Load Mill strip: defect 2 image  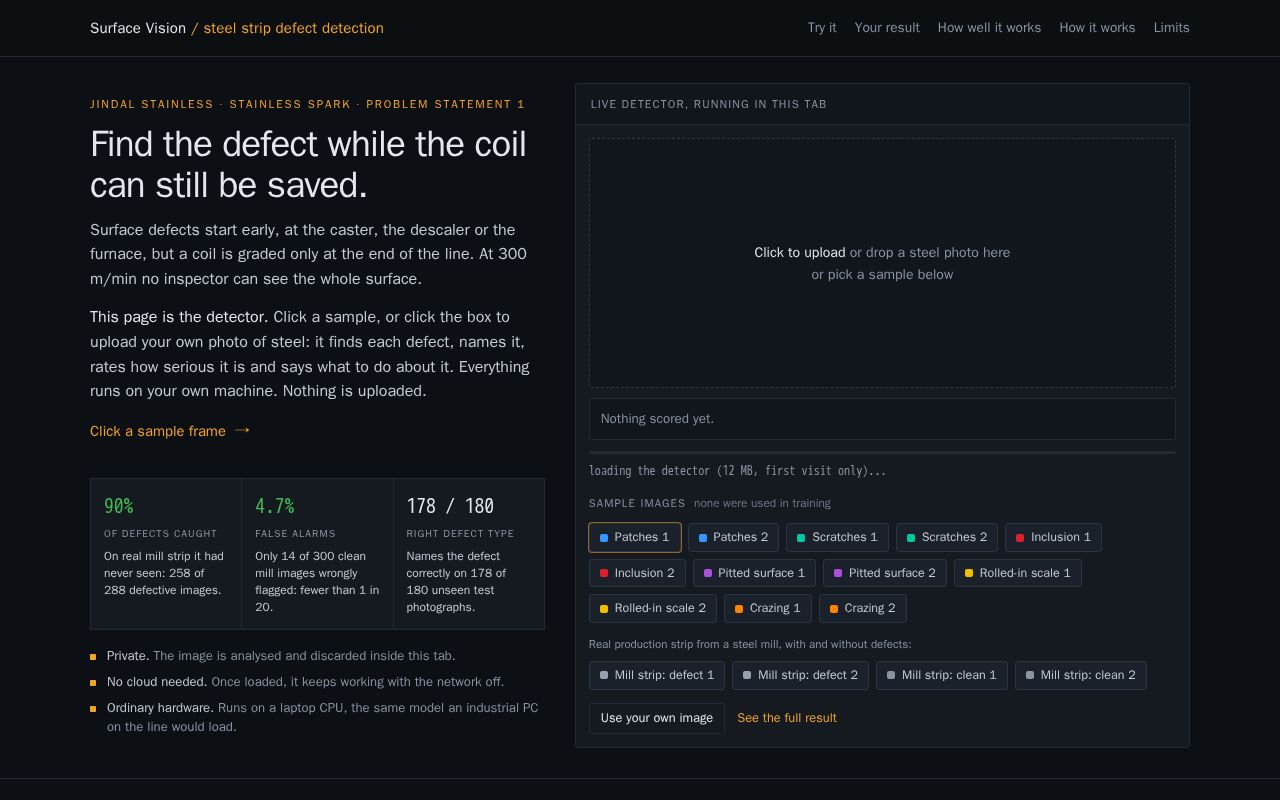coord(800,675)
